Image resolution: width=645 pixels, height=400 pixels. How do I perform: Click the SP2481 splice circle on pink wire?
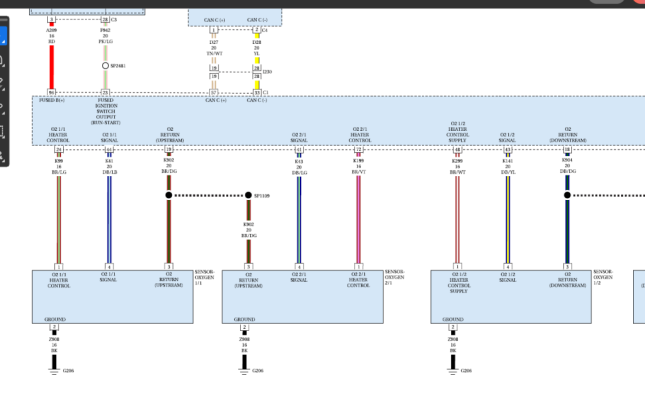[105, 66]
